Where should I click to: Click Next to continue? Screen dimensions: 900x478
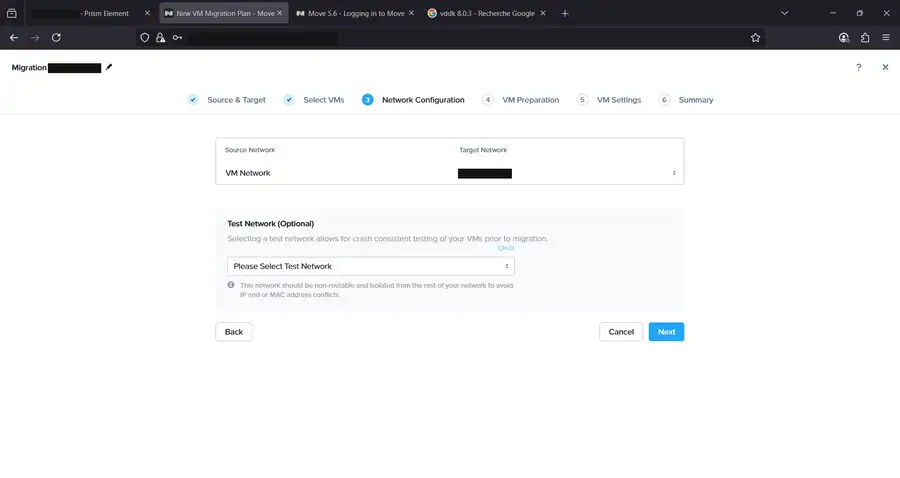pos(666,332)
